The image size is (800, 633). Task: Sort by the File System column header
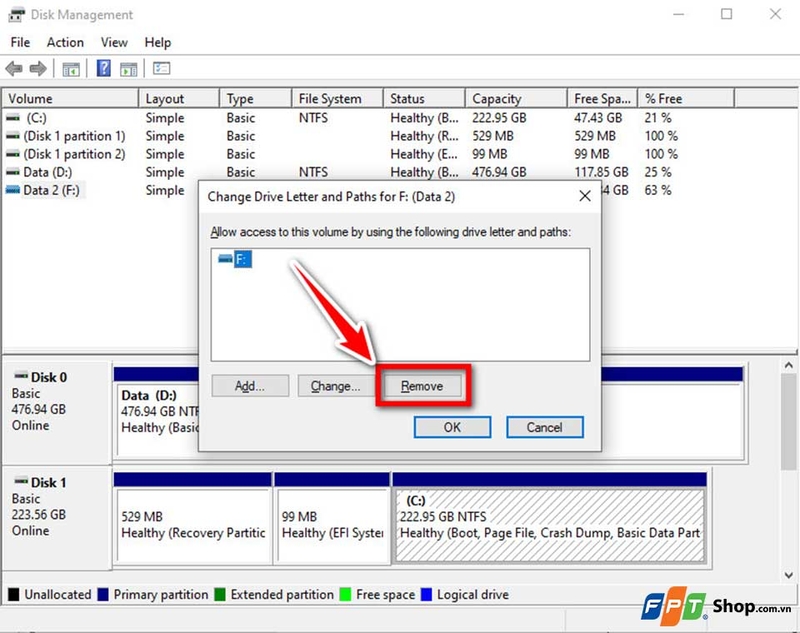click(338, 98)
